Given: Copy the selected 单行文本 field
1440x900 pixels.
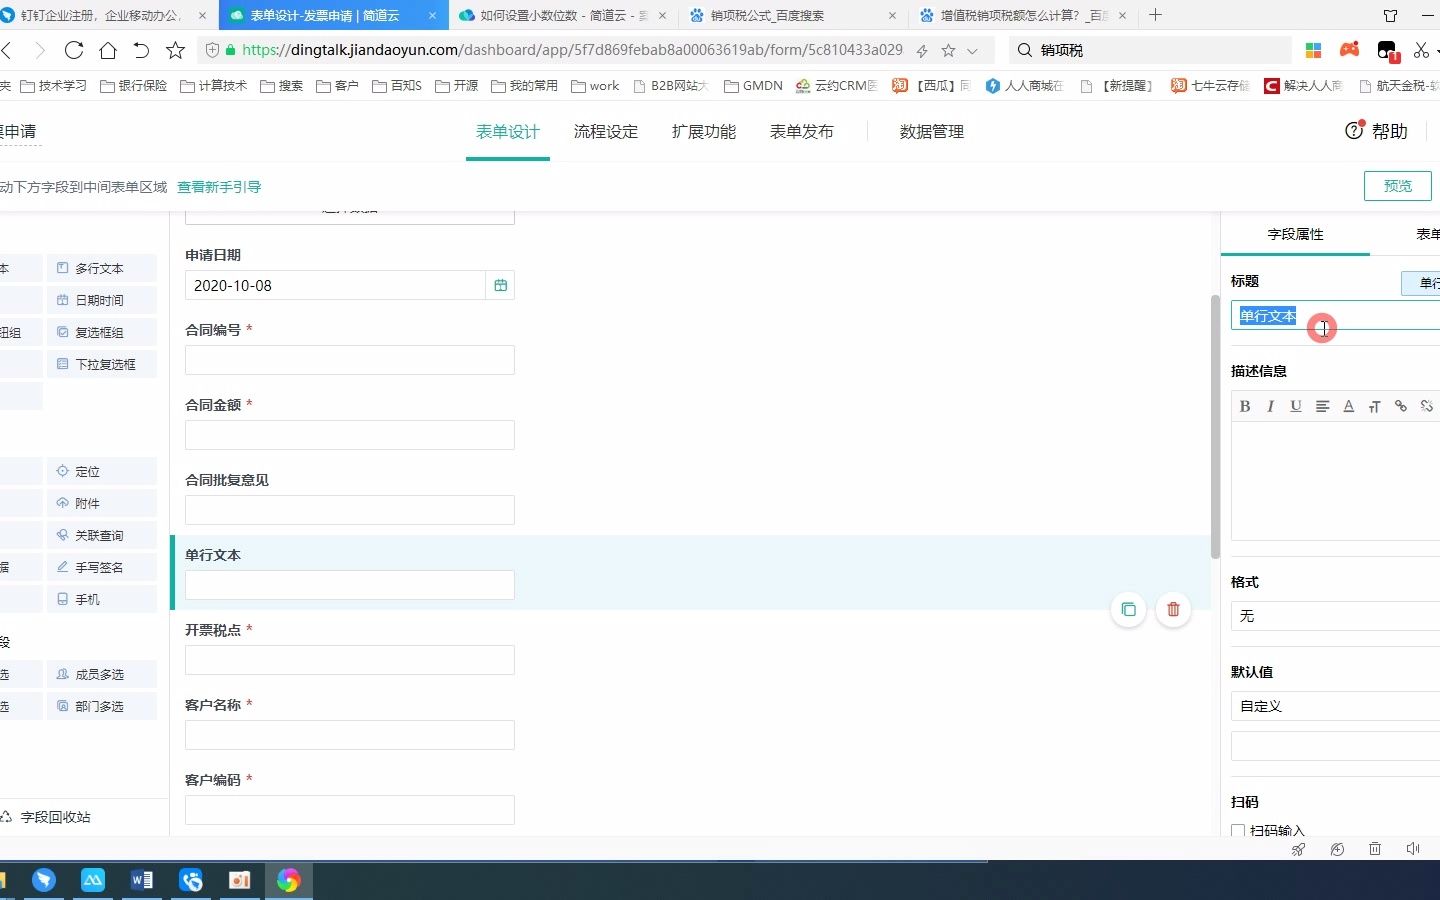Looking at the screenshot, I should pyautogui.click(x=1128, y=609).
